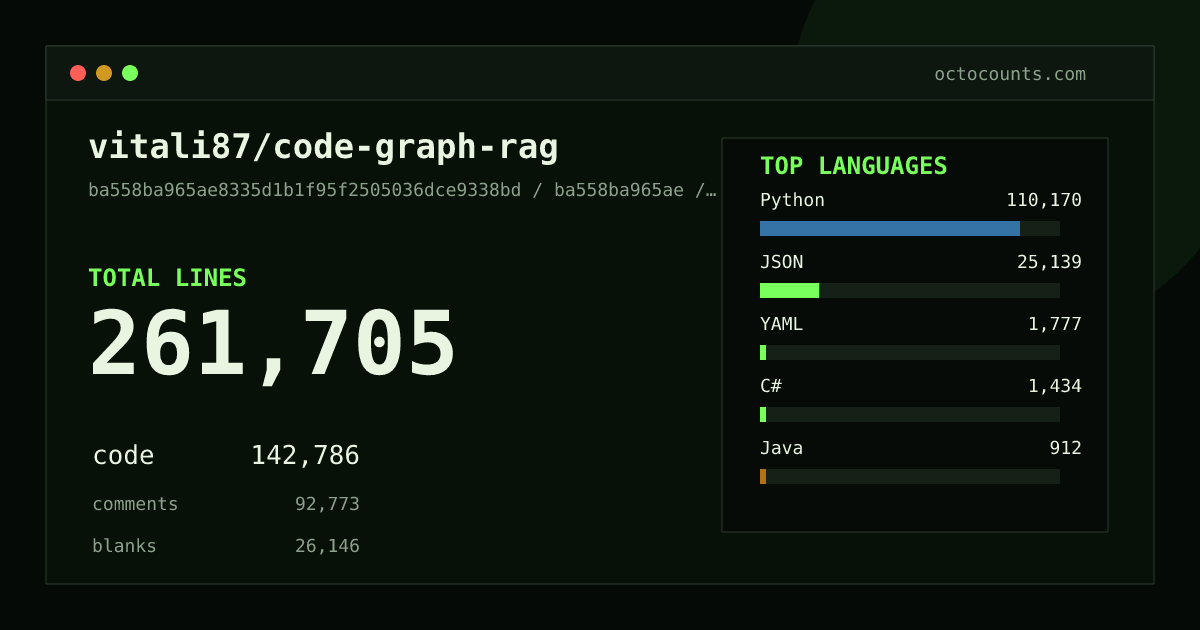Viewport: 1200px width, 630px height.
Task: Click the code count 142,786
Action: [305, 455]
